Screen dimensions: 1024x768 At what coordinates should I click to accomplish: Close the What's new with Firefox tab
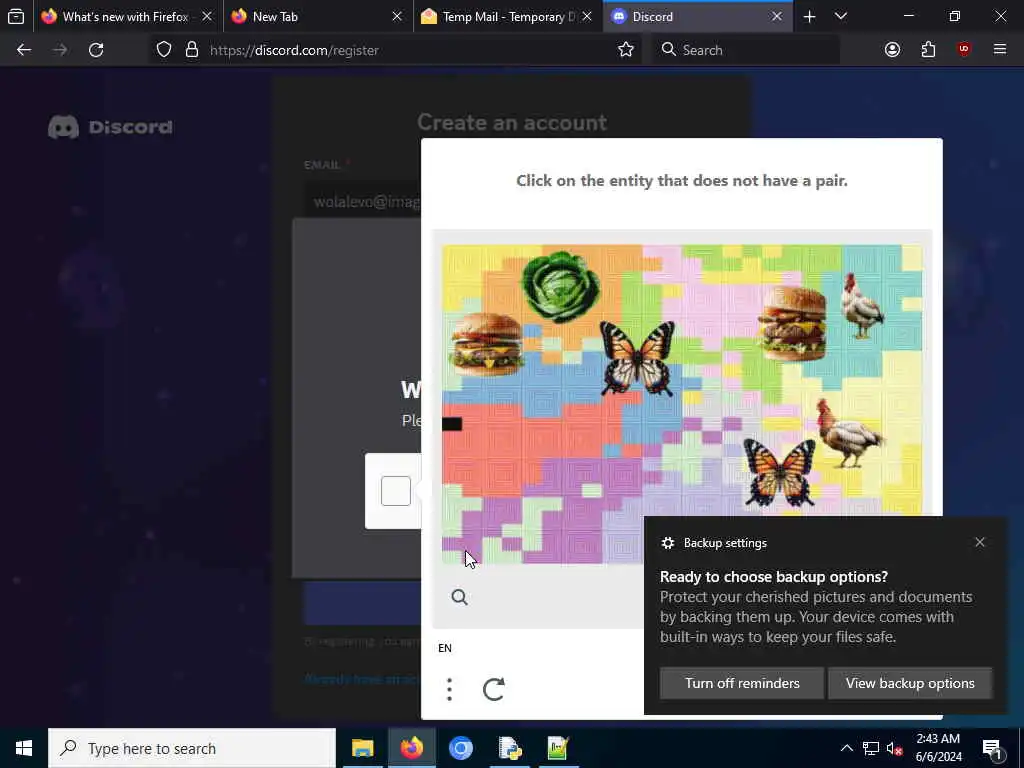pos(206,16)
